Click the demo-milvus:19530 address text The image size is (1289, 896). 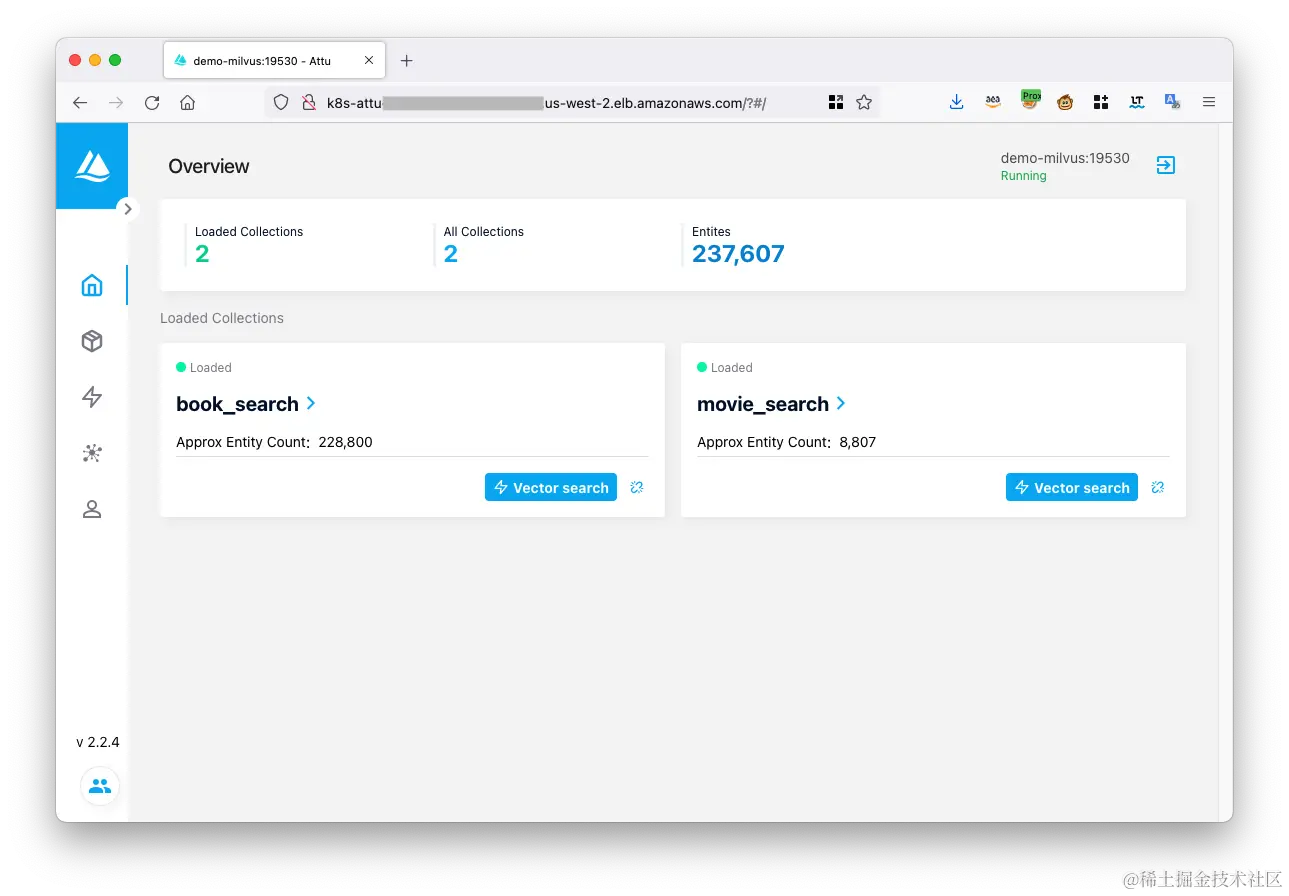point(1065,158)
